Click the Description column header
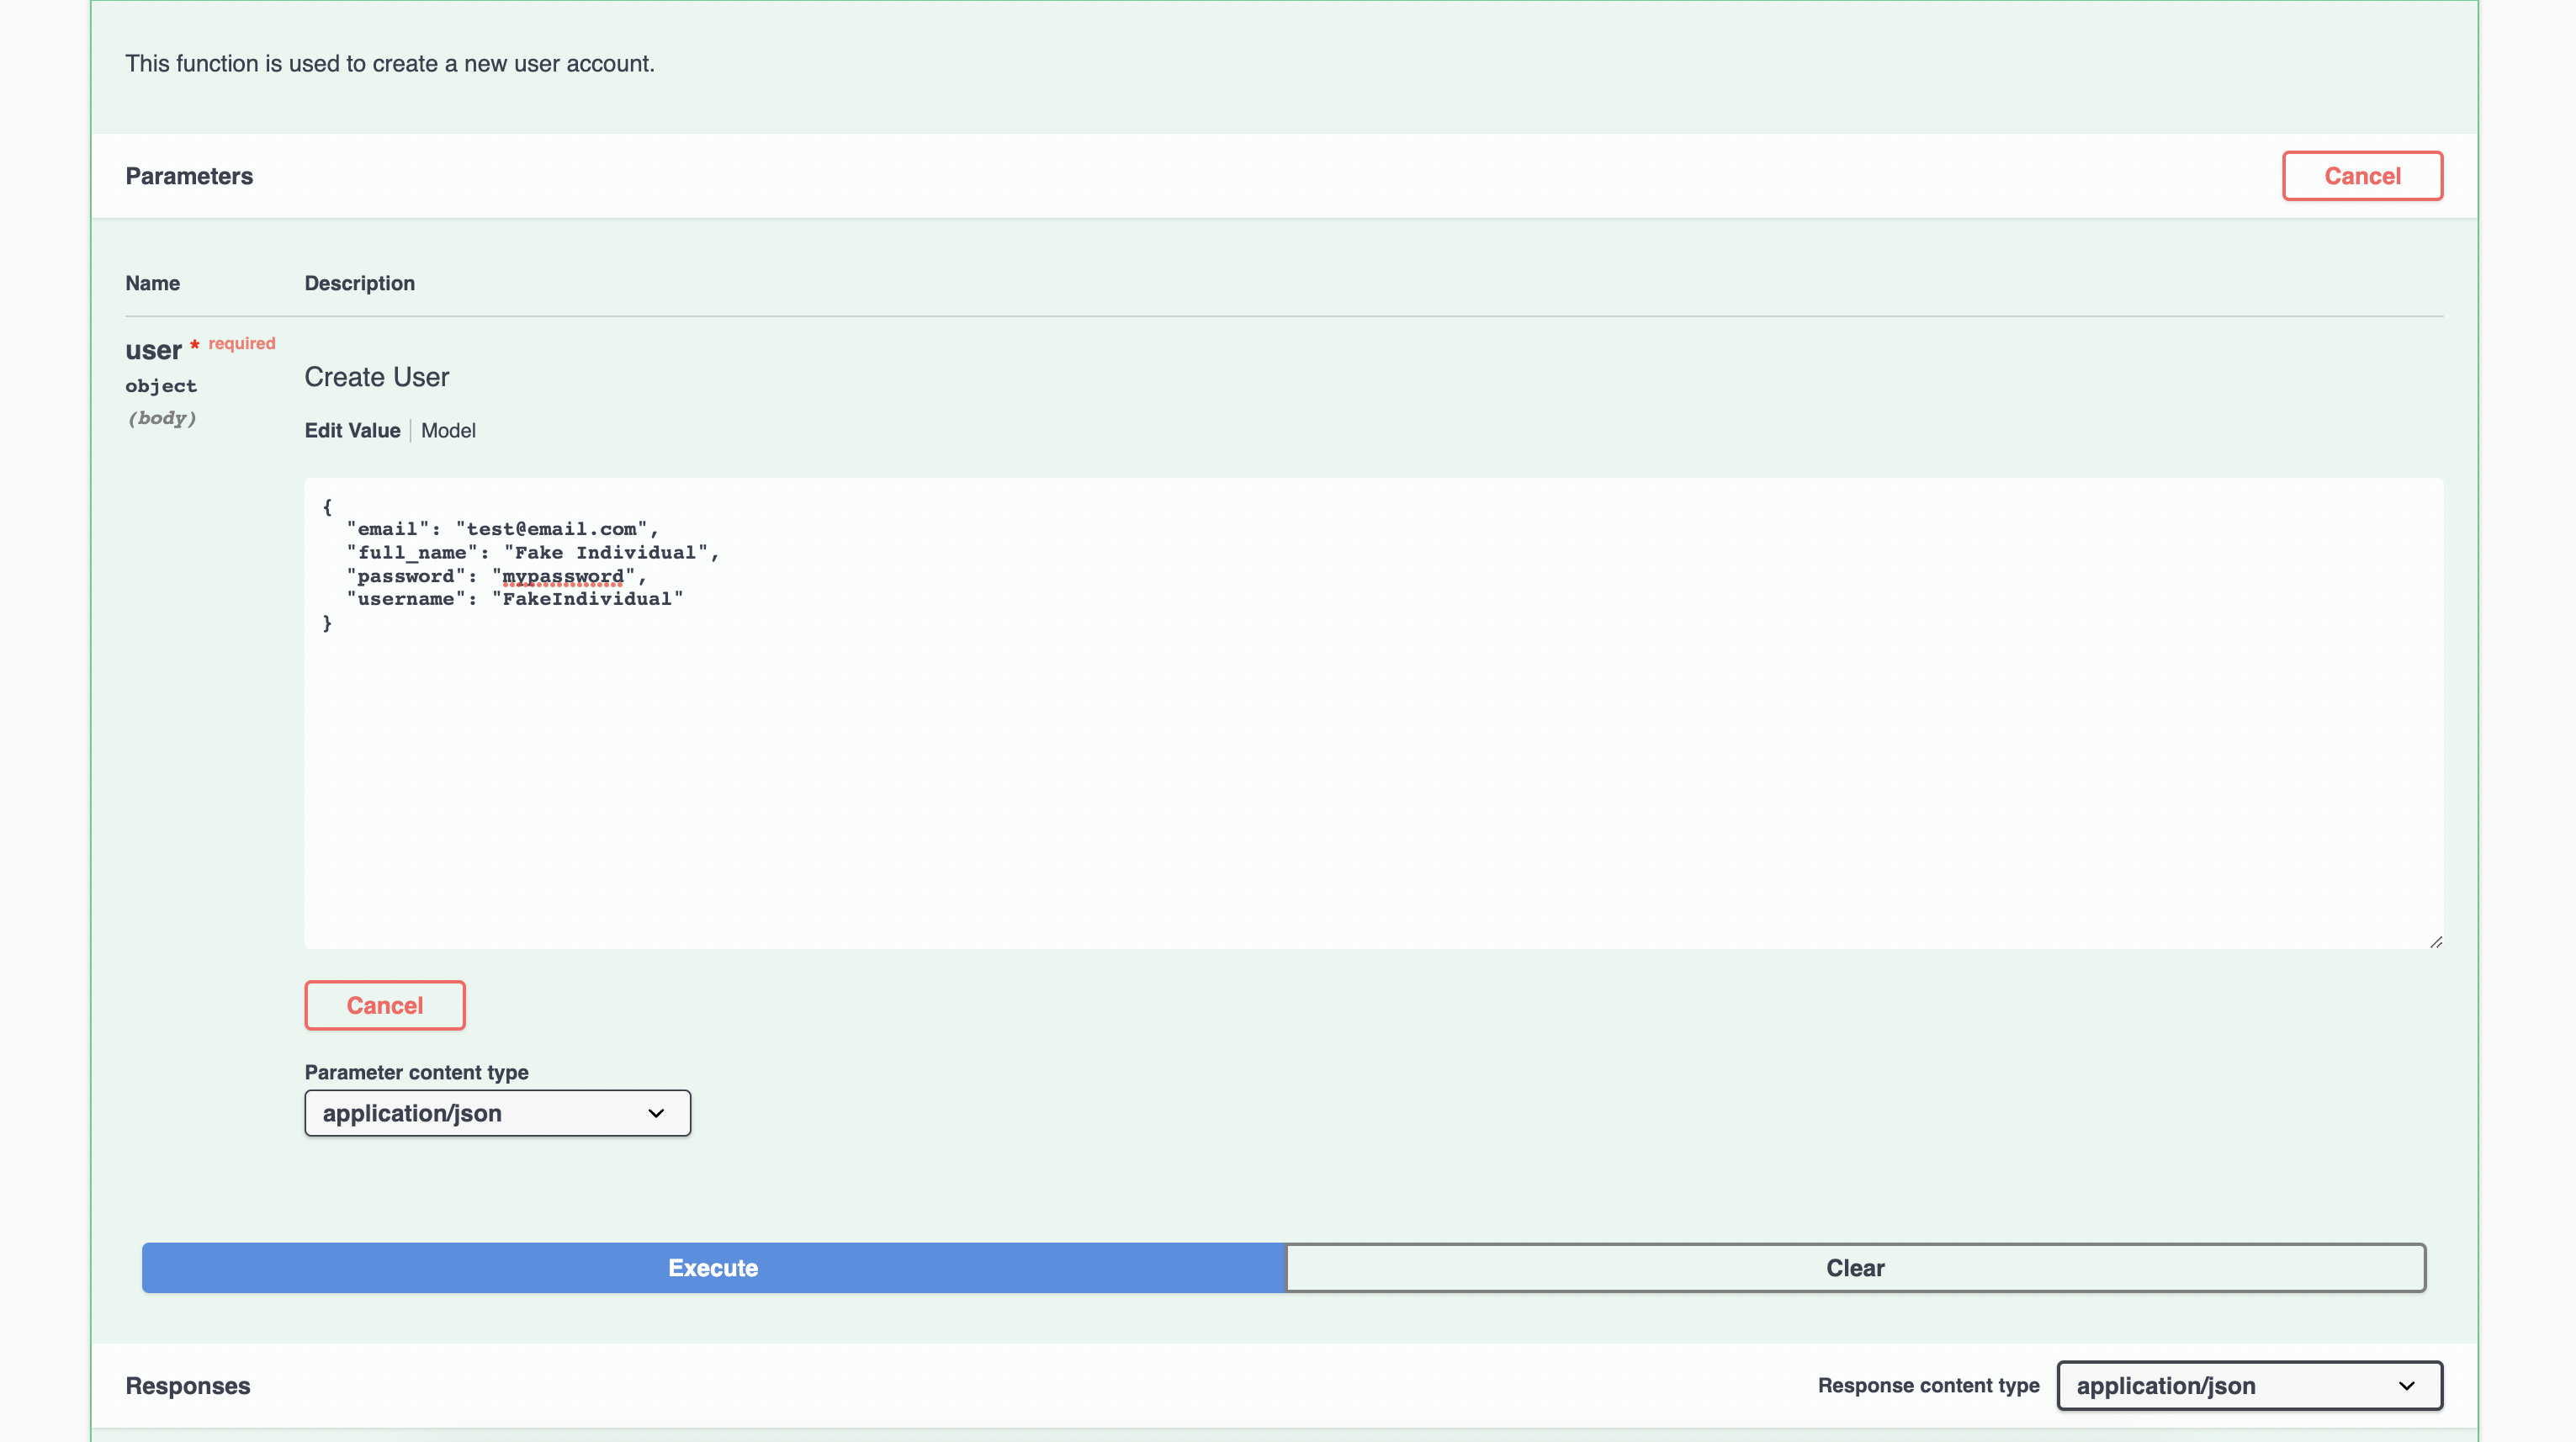The image size is (2576, 1442). tap(359, 283)
